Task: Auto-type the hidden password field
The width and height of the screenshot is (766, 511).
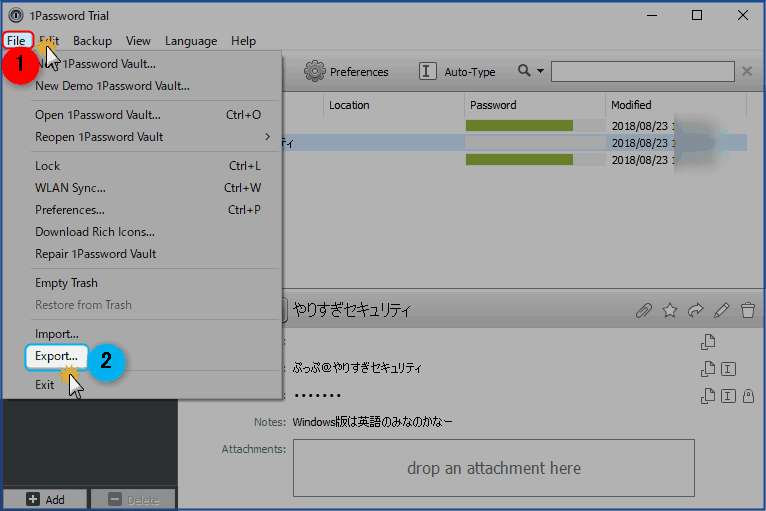Action: click(x=728, y=396)
